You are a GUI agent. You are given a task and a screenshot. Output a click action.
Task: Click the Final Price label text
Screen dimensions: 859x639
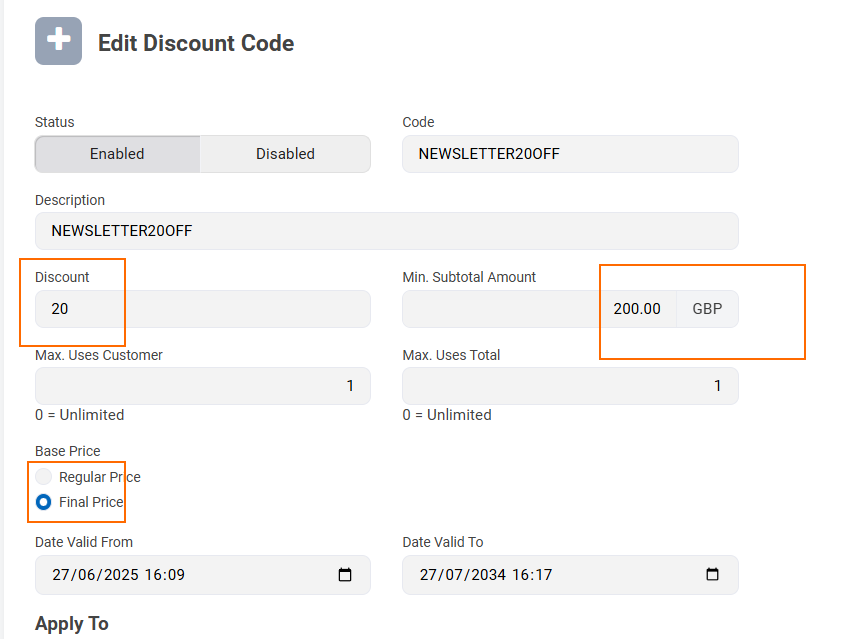click(91, 502)
